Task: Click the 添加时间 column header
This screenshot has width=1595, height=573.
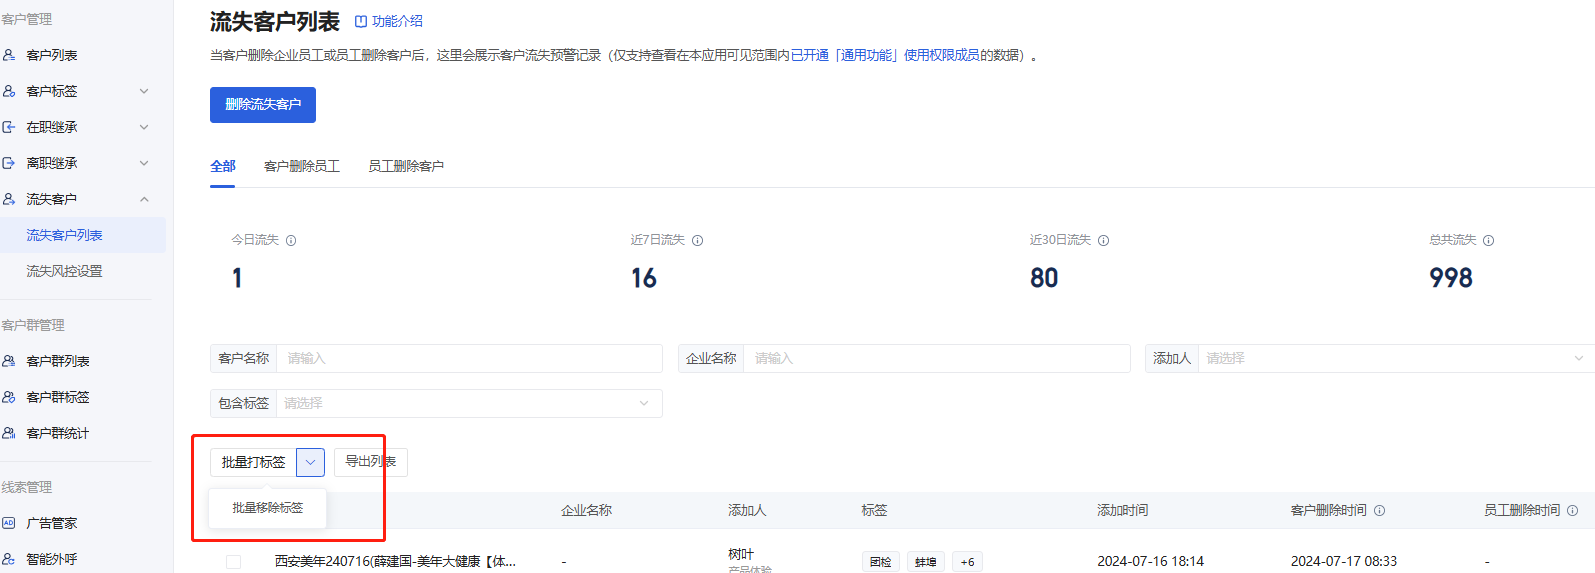Action: point(1123,510)
